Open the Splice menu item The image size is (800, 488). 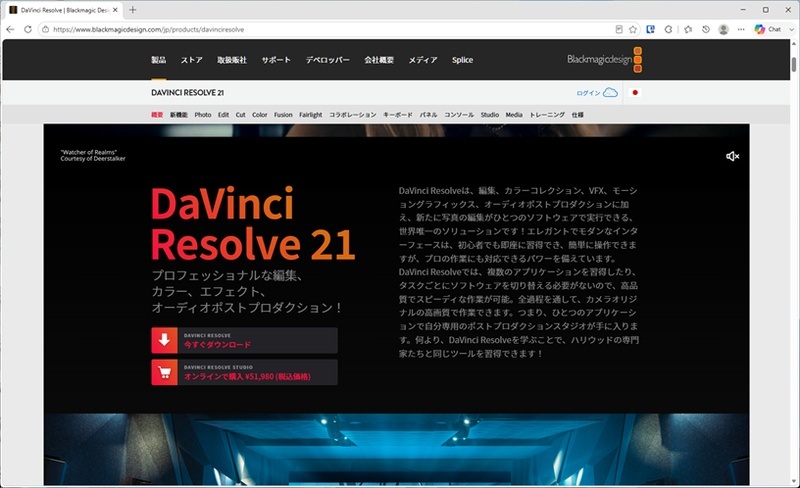click(462, 60)
